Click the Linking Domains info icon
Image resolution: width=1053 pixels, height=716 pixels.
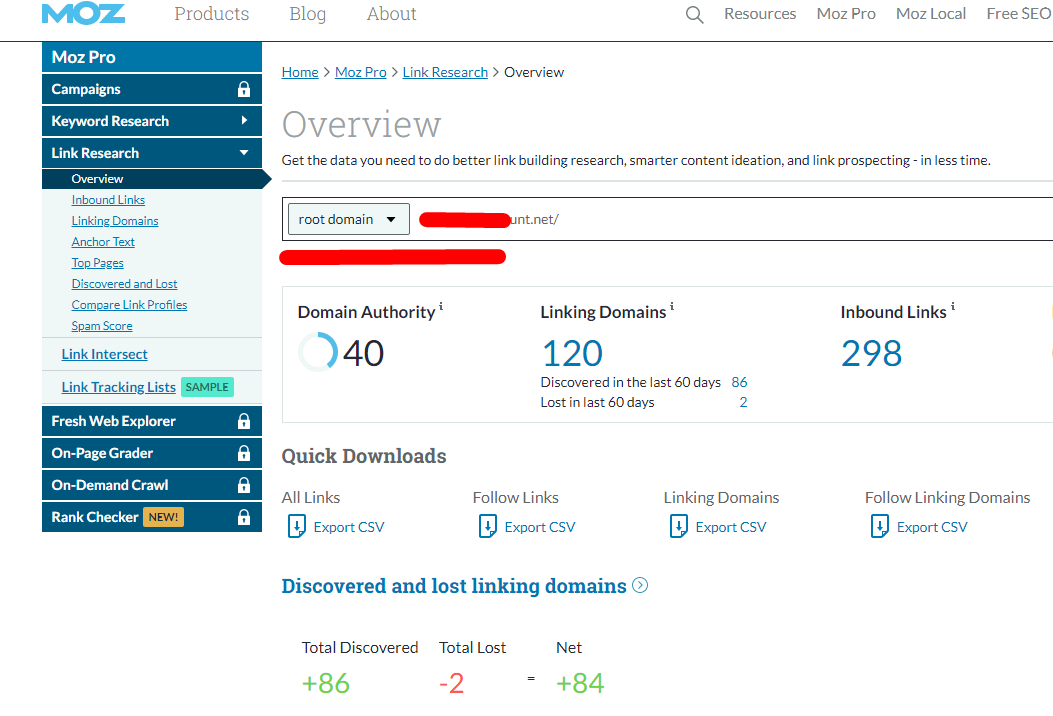672,307
